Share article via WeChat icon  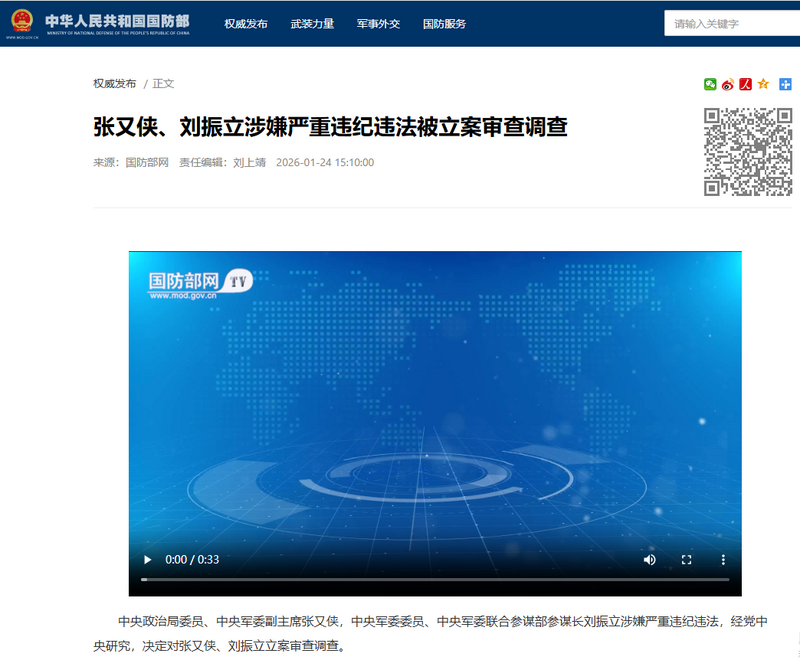[710, 84]
